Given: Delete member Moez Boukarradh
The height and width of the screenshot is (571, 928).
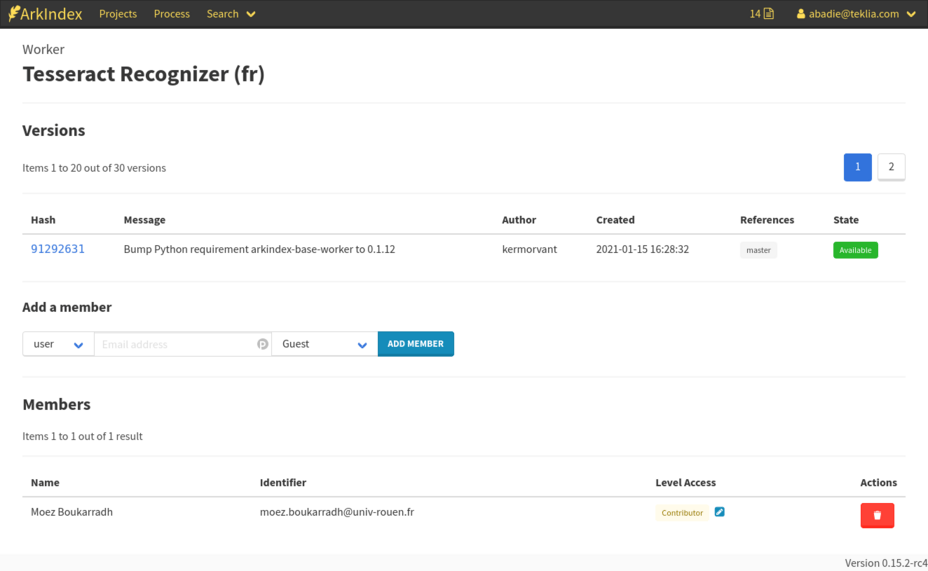Looking at the screenshot, I should 877,515.
